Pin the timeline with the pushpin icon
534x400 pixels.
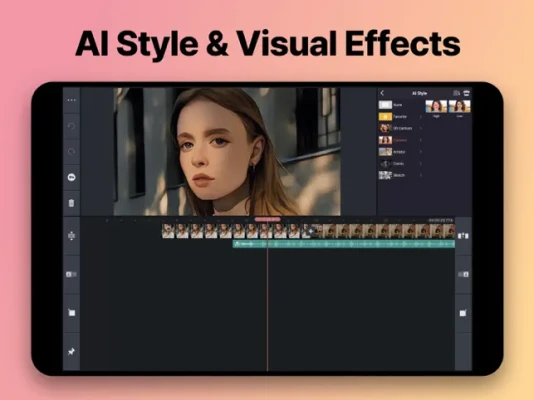pos(72,351)
